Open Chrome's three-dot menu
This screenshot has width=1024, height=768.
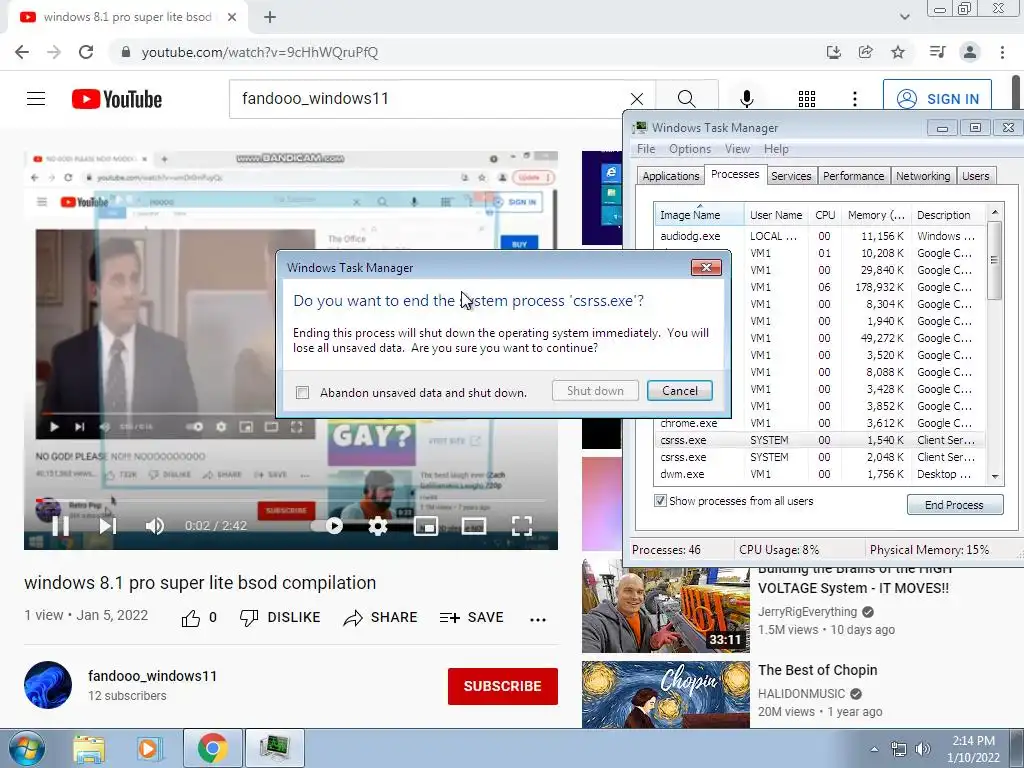[1002, 52]
